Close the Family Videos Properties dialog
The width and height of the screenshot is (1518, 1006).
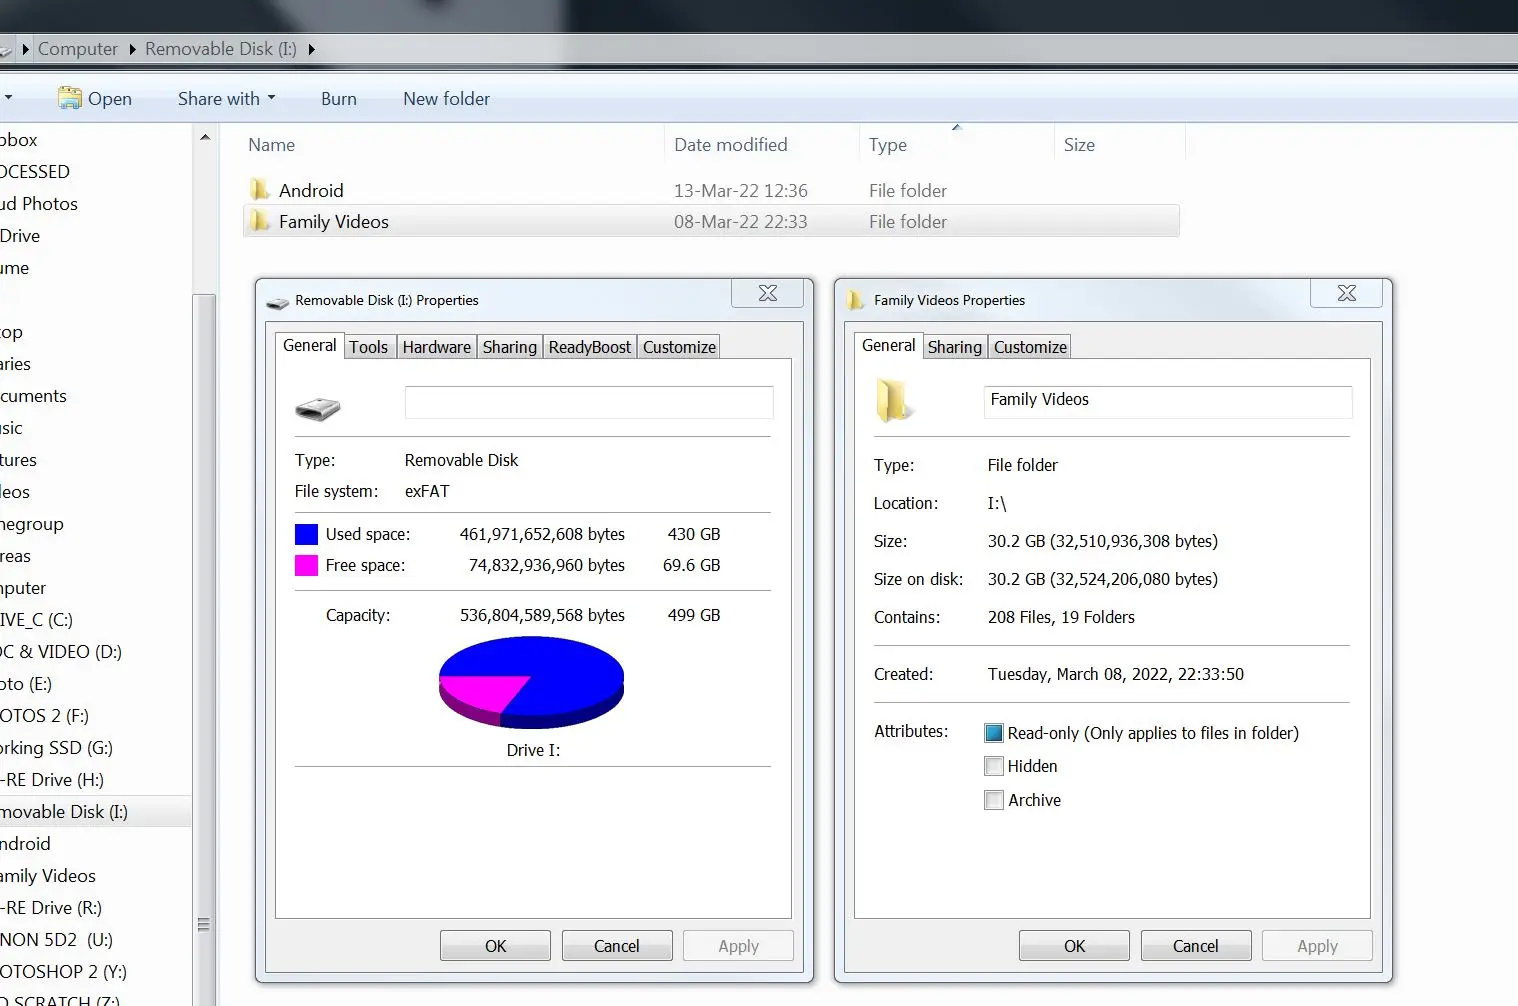click(1347, 293)
